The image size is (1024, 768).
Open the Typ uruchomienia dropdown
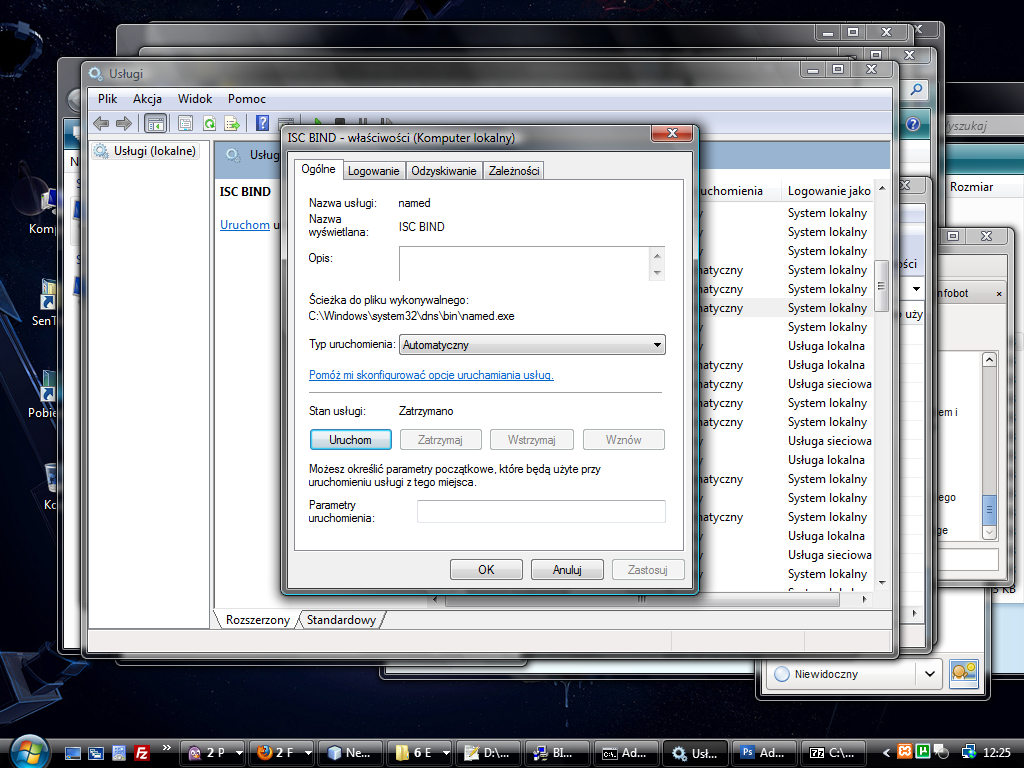[x=532, y=345]
